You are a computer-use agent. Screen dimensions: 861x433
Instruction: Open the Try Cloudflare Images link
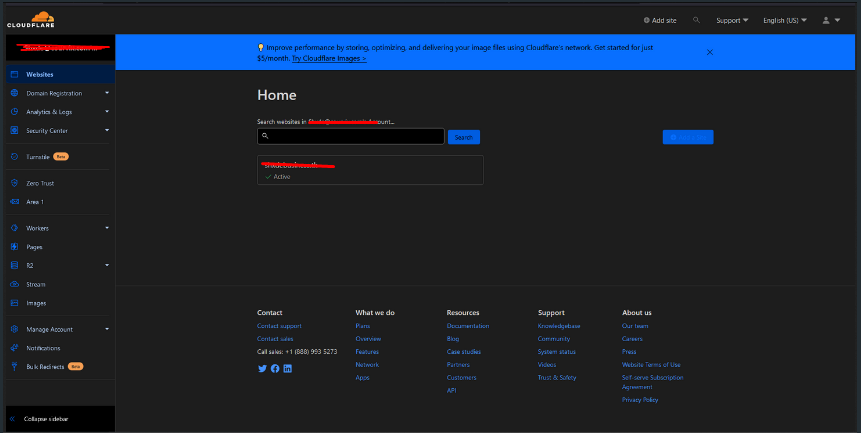pyautogui.click(x=329, y=58)
